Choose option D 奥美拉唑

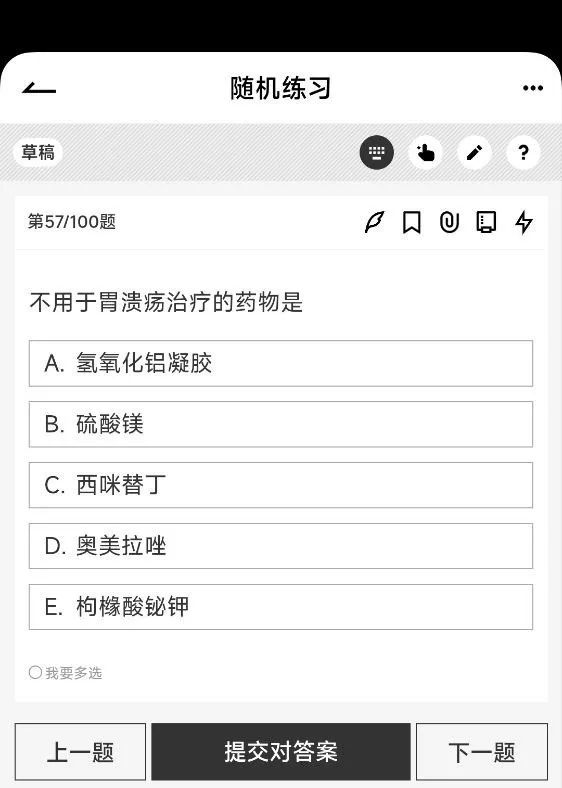point(281,546)
